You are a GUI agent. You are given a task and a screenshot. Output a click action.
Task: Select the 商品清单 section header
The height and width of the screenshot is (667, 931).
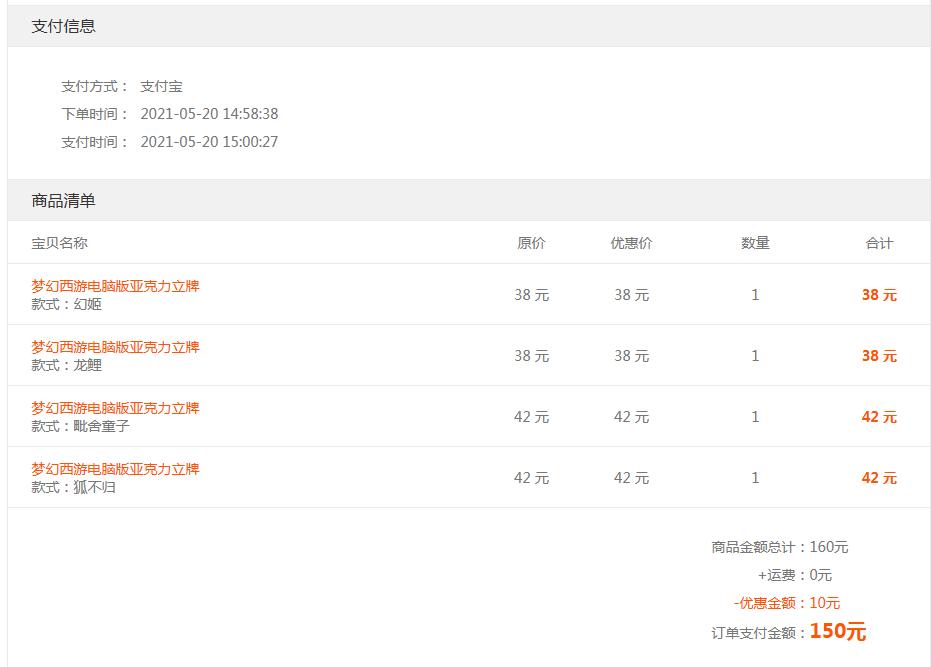point(469,201)
